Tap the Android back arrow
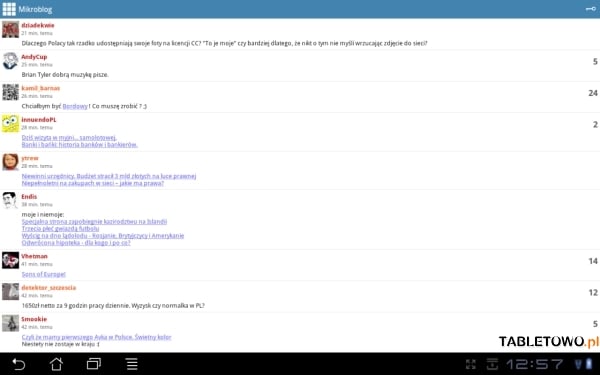Screen dimensions: 600x375 [18, 364]
